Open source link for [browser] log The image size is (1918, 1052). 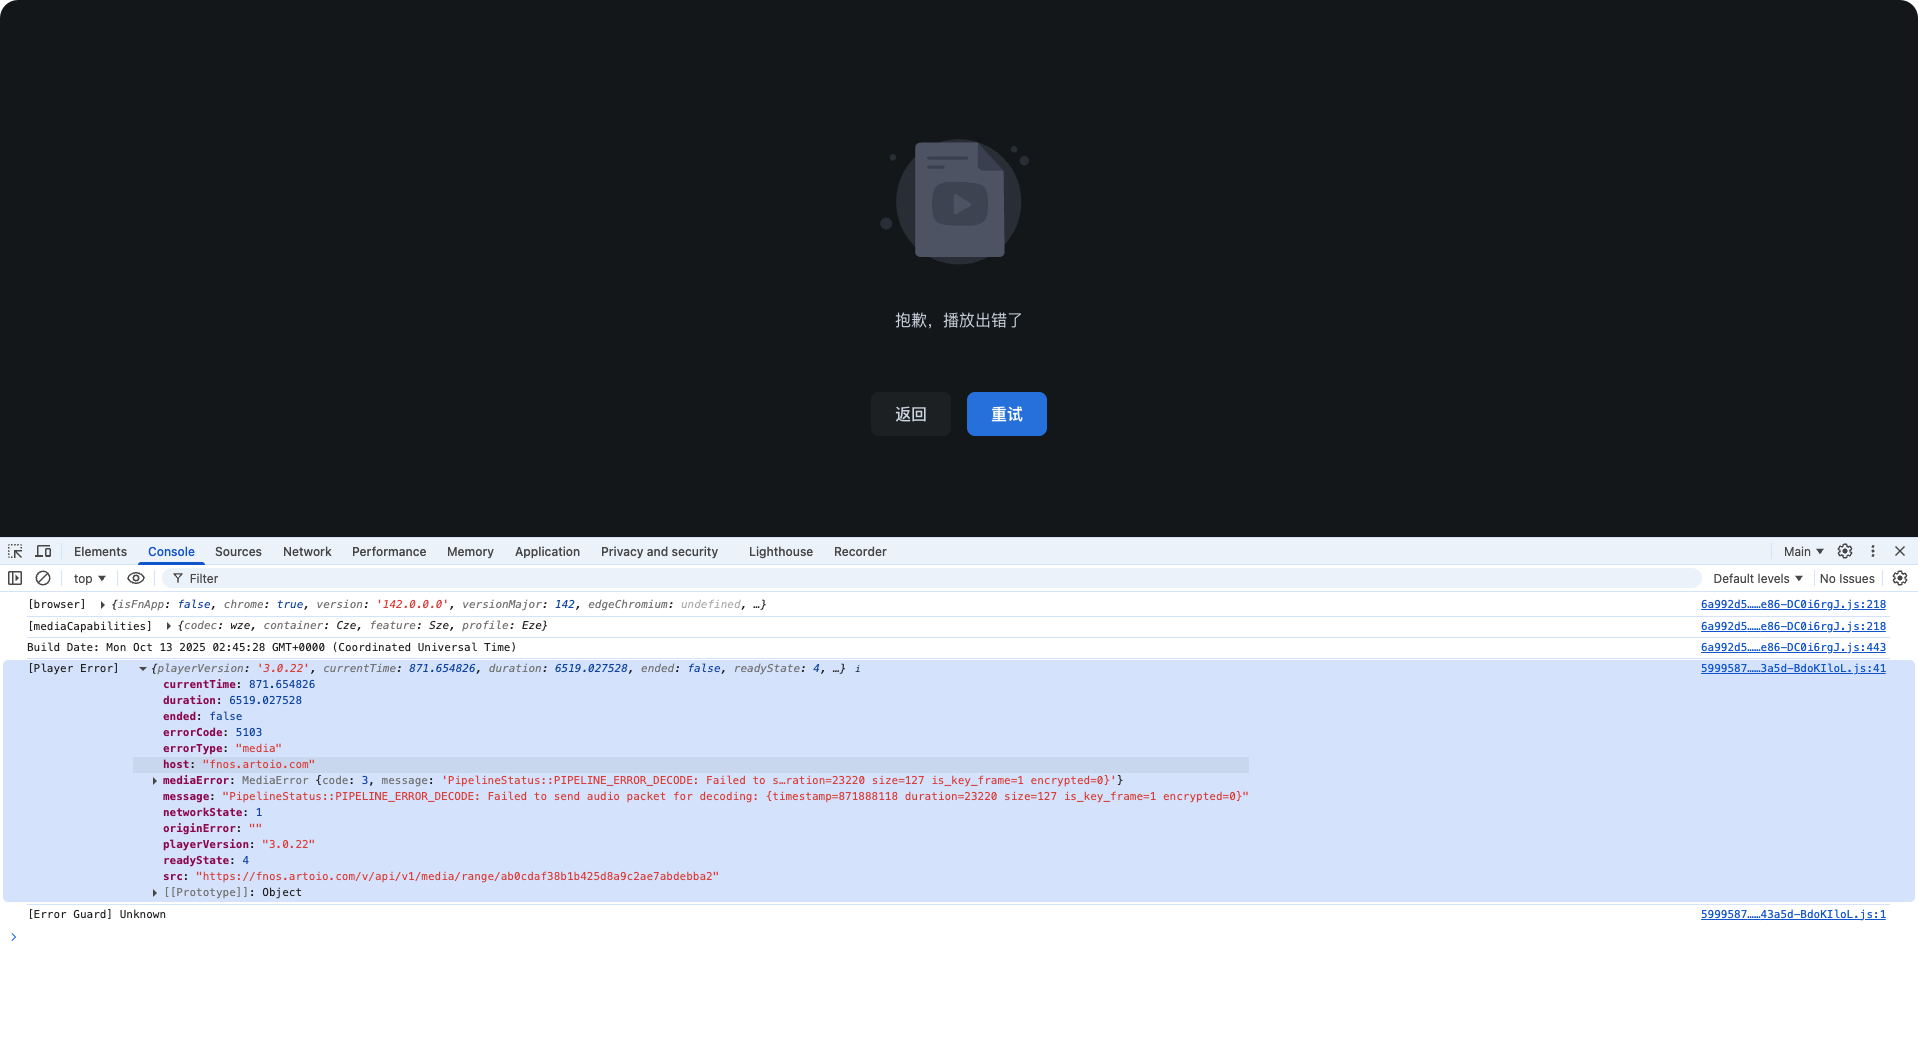(x=1793, y=605)
